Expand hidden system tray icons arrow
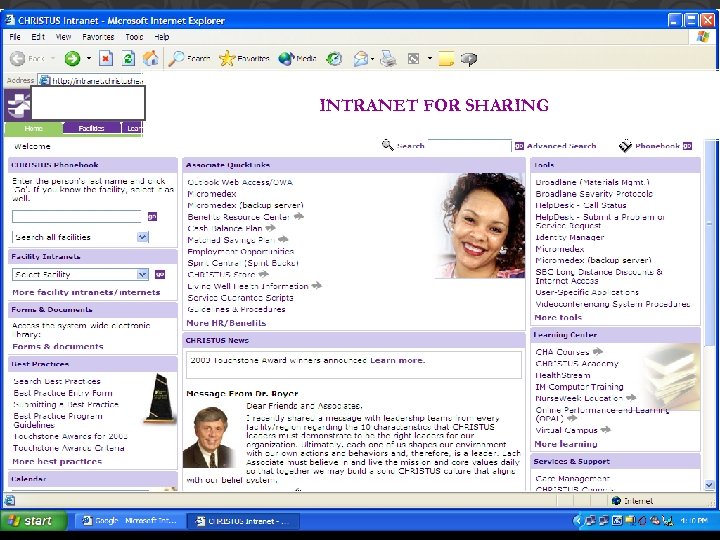This screenshot has width=720, height=540. [x=578, y=521]
